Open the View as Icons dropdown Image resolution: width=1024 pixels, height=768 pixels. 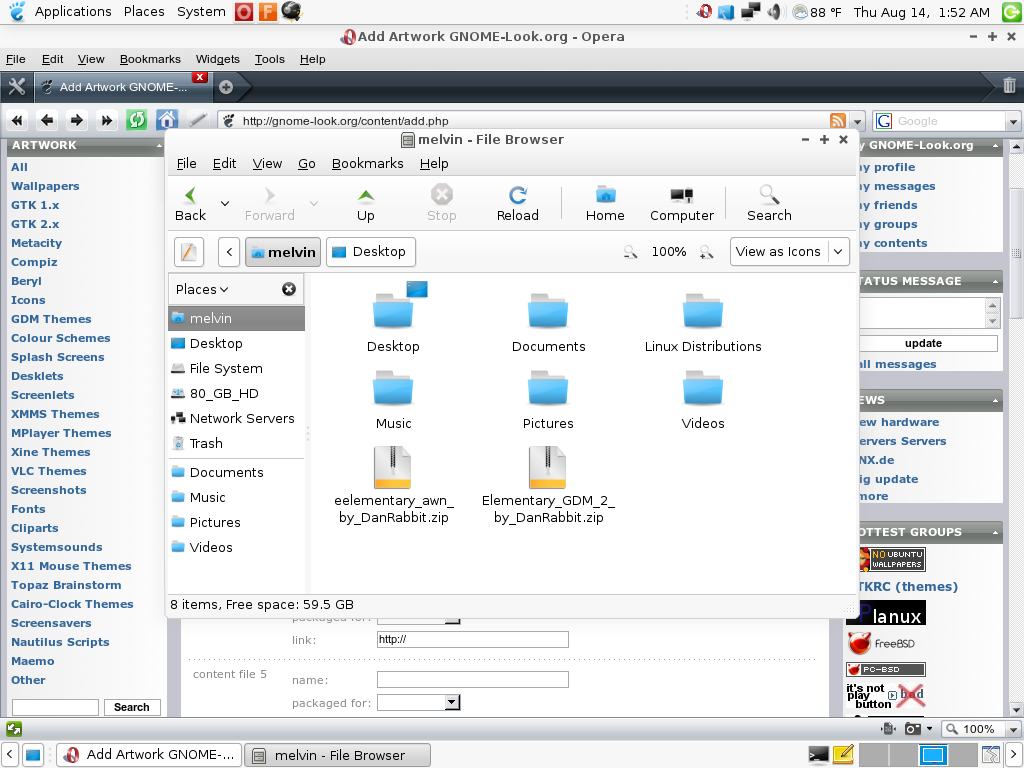point(790,252)
